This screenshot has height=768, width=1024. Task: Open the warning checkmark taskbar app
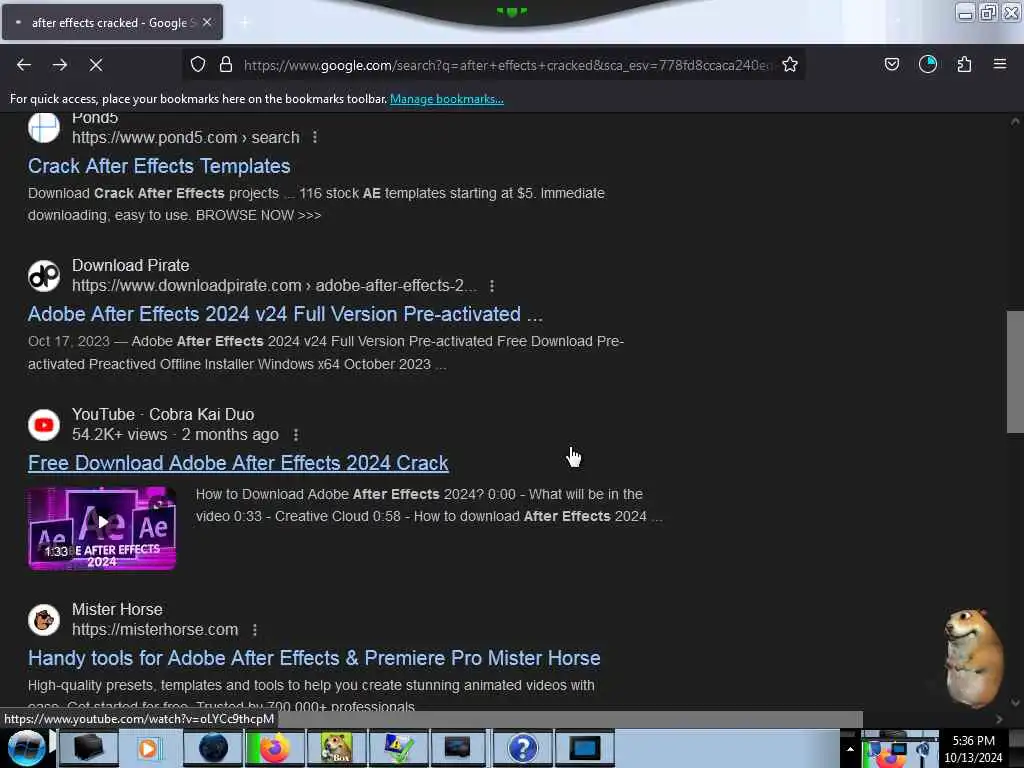tap(399, 748)
